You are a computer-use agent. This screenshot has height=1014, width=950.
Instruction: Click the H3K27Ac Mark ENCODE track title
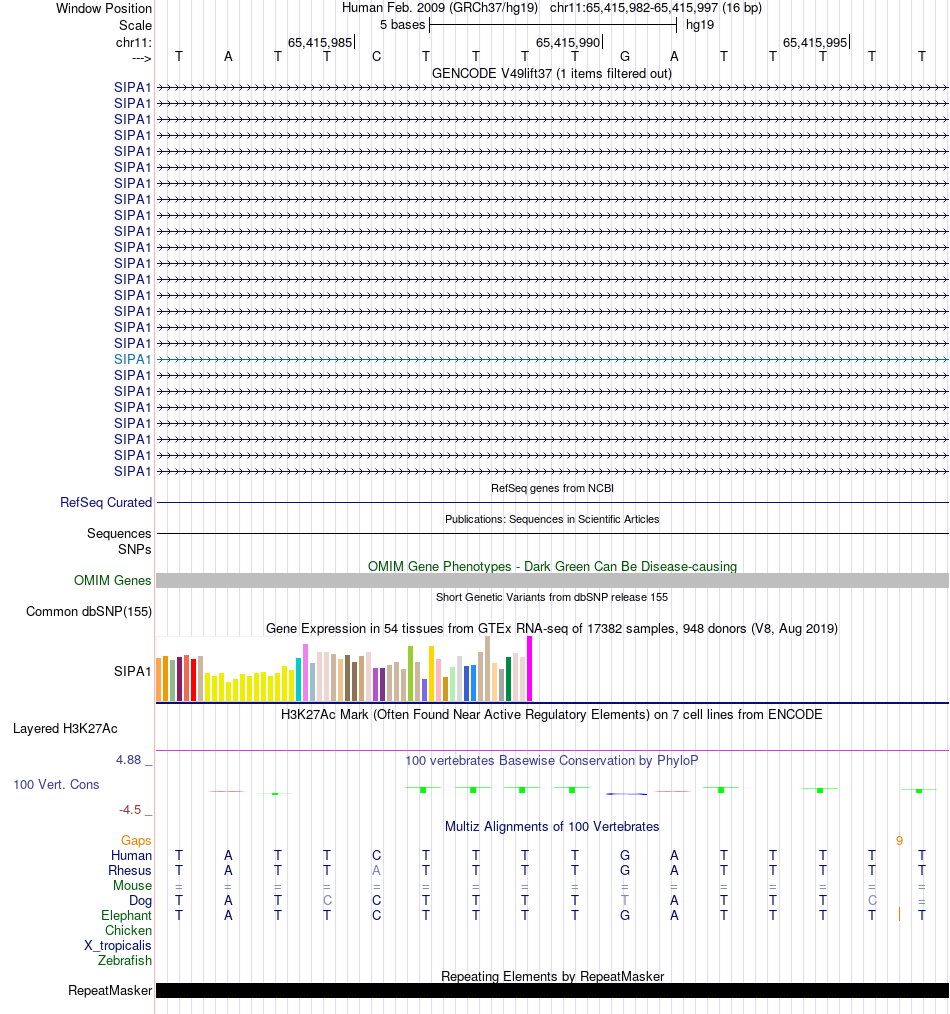552,715
